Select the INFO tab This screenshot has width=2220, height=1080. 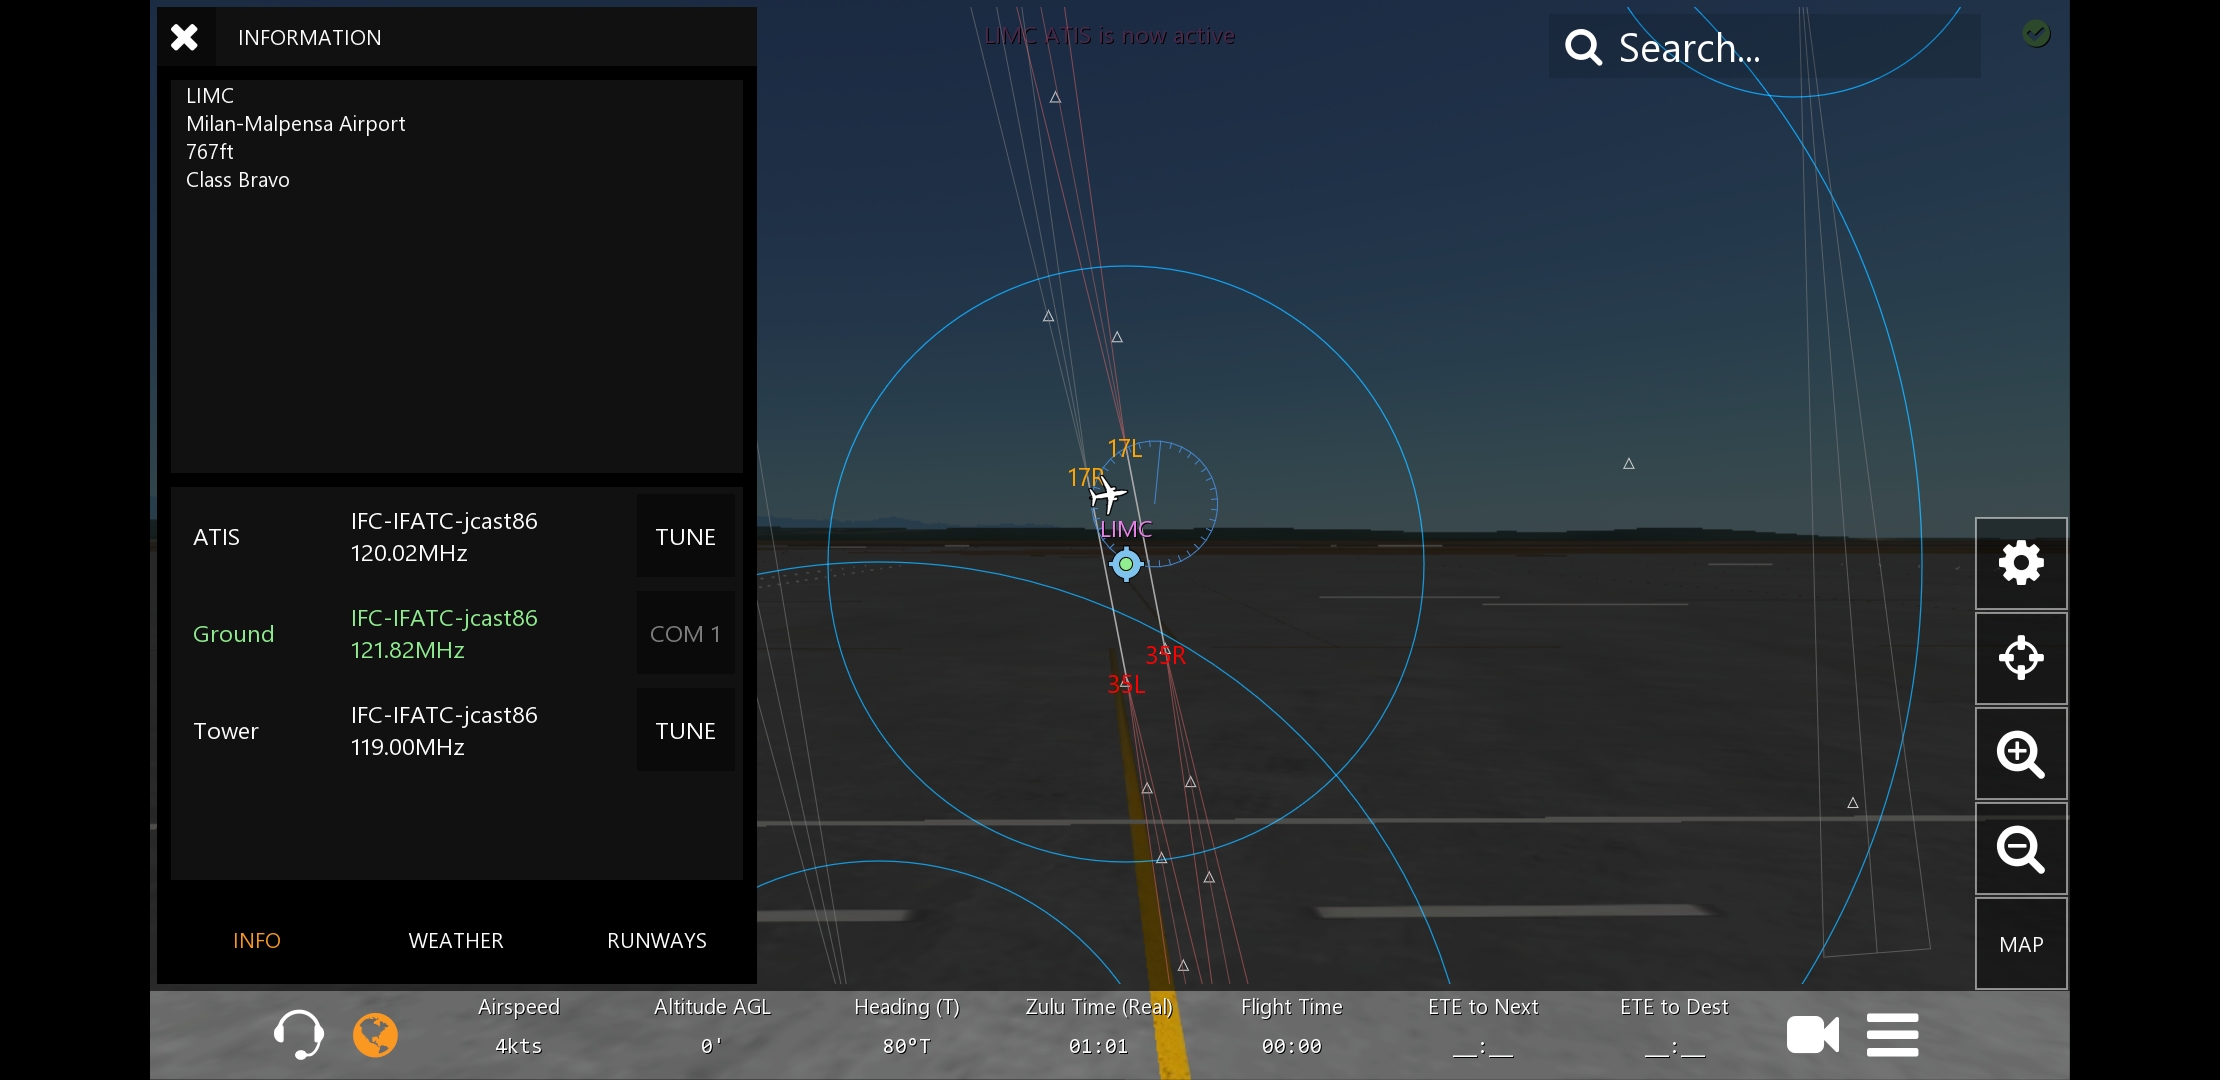tap(257, 940)
